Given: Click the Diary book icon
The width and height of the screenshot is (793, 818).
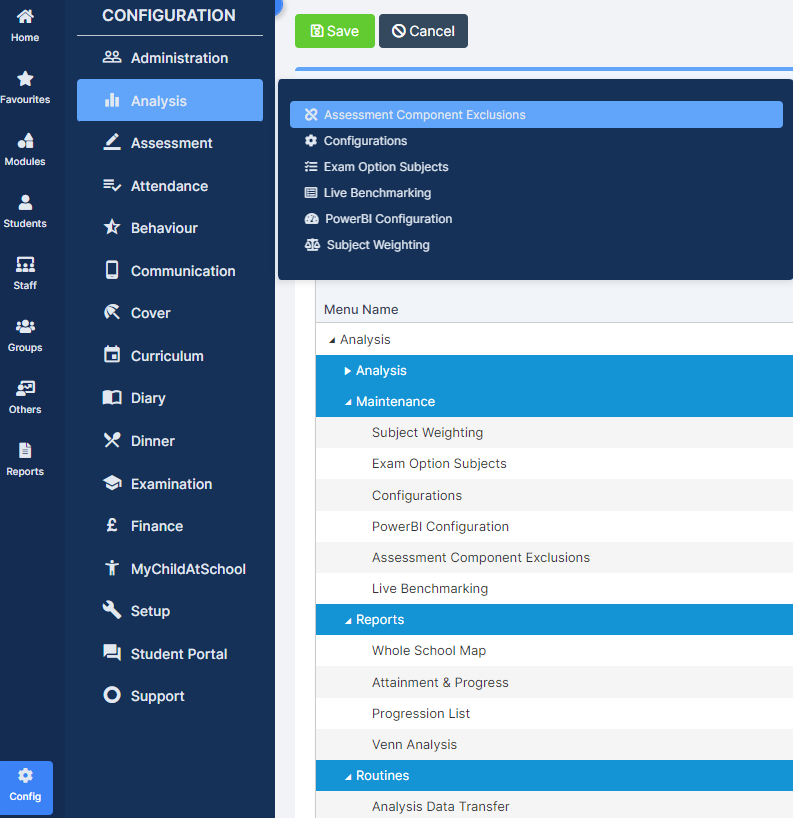Looking at the screenshot, I should pos(112,398).
